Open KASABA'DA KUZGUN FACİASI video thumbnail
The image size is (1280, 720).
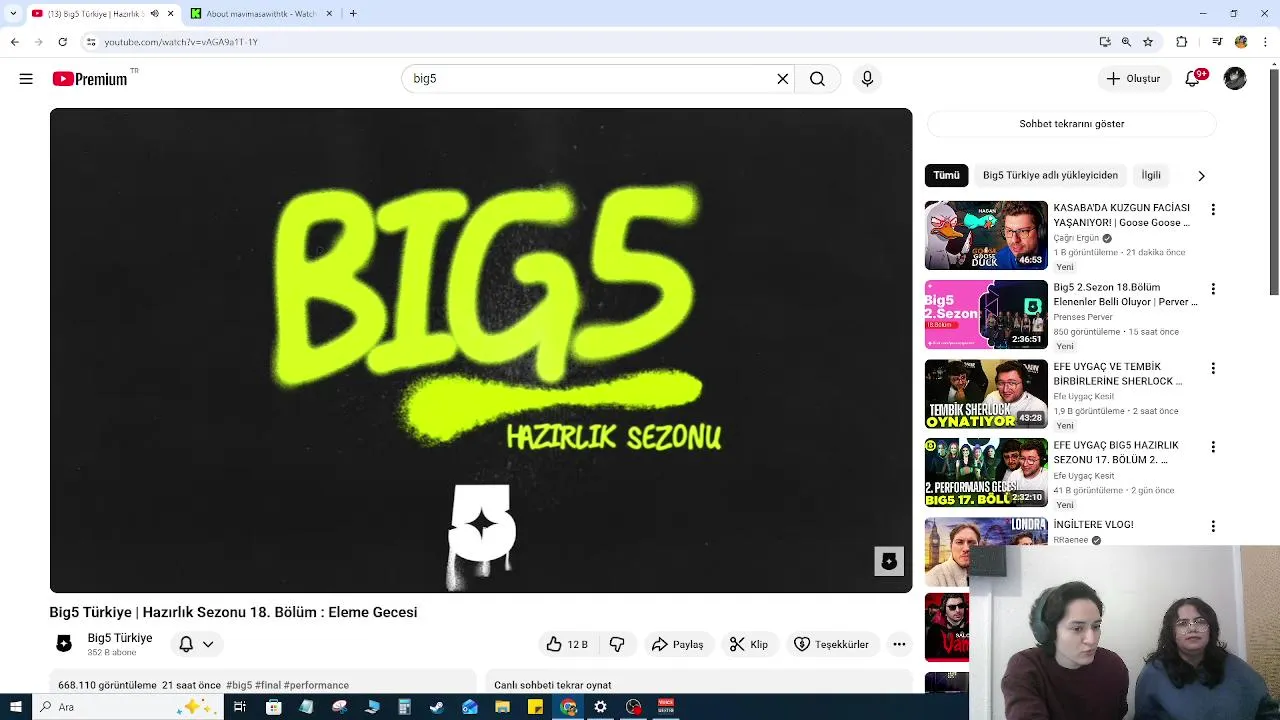tap(986, 236)
